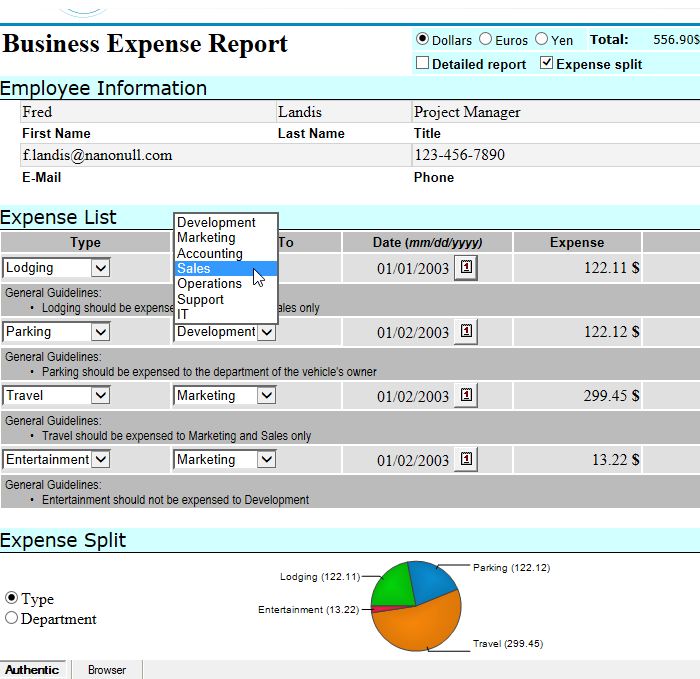Click the e-mail field f.landis@nanonull.com
This screenshot has height=679, width=700.
tap(97, 155)
